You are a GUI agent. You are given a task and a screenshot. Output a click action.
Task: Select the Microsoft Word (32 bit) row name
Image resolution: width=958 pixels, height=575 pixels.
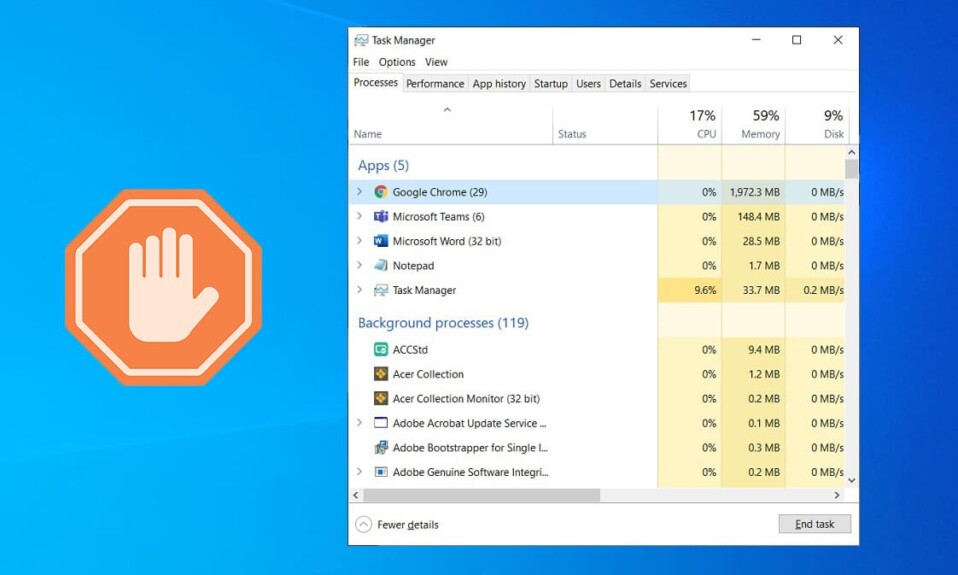[x=447, y=241]
